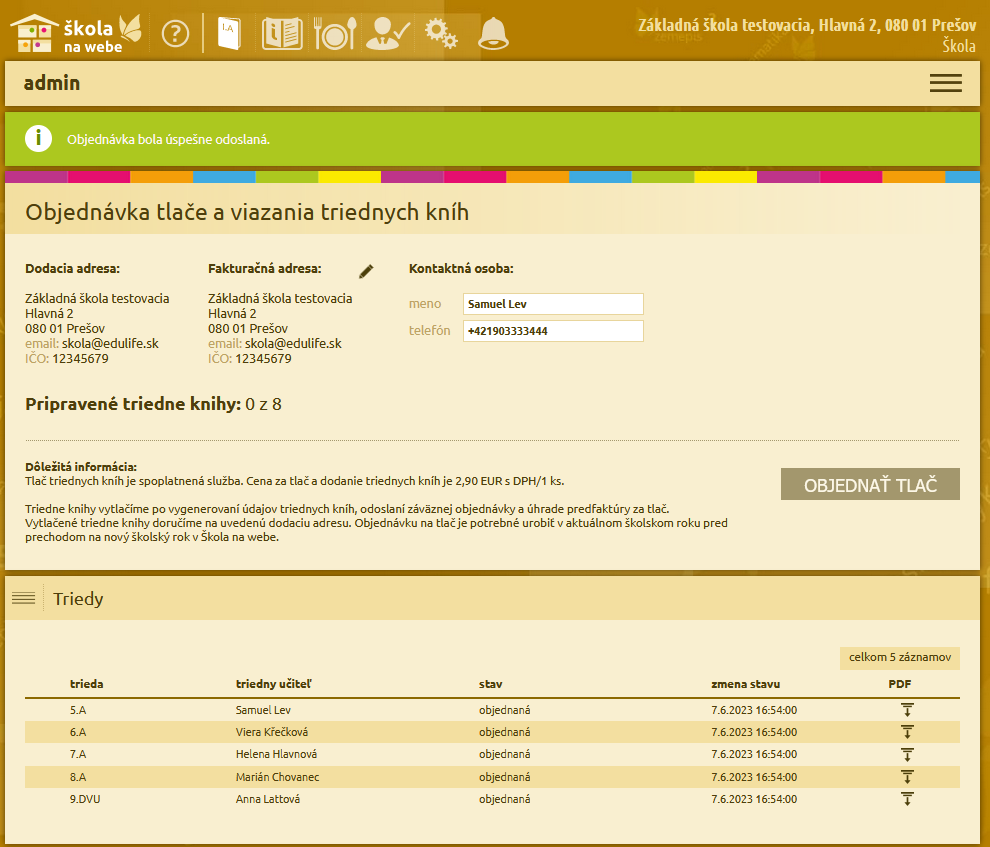Download the PDF for class 6.A
This screenshot has height=847, width=990.
tap(907, 732)
